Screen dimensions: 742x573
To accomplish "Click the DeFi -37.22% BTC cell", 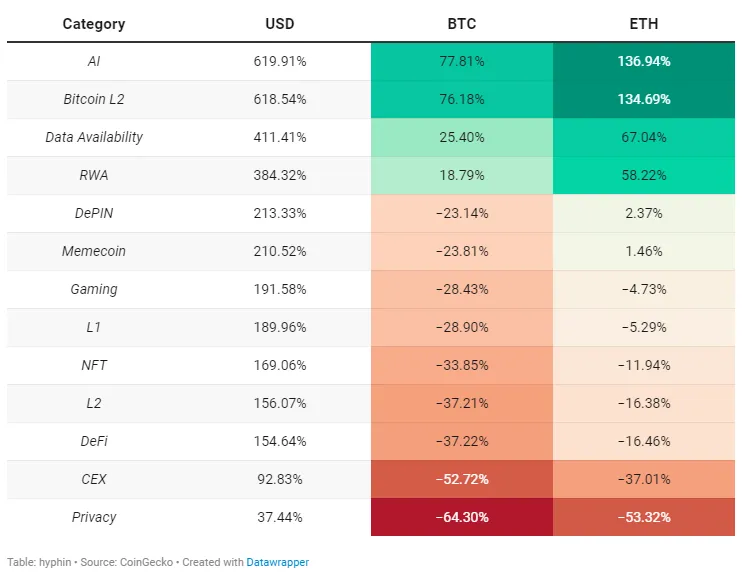I will pos(462,441).
